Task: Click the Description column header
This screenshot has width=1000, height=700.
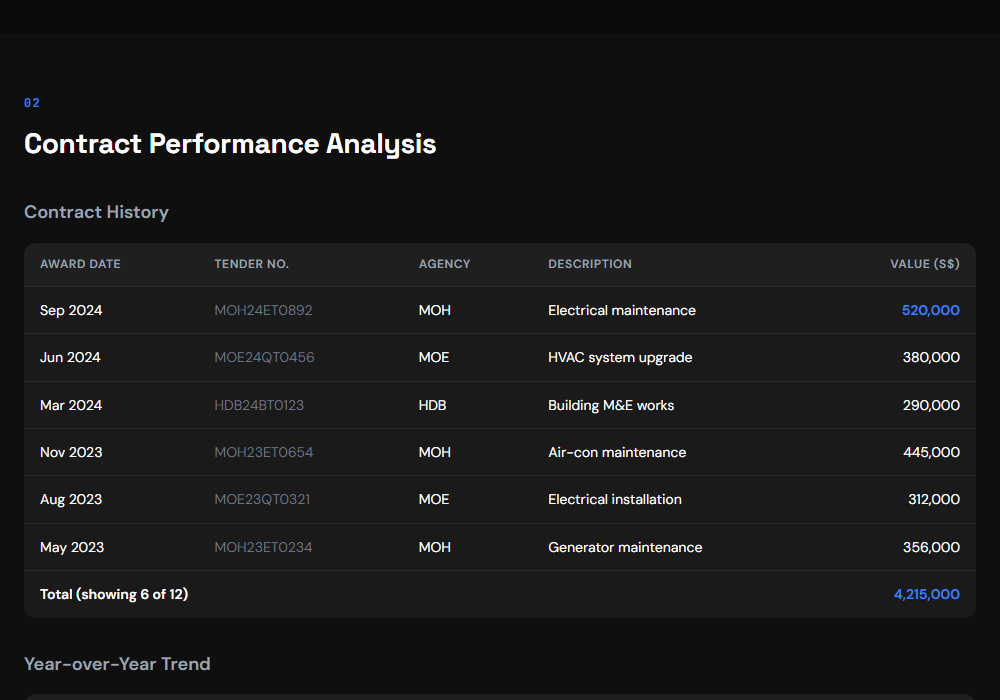Action: click(x=590, y=264)
